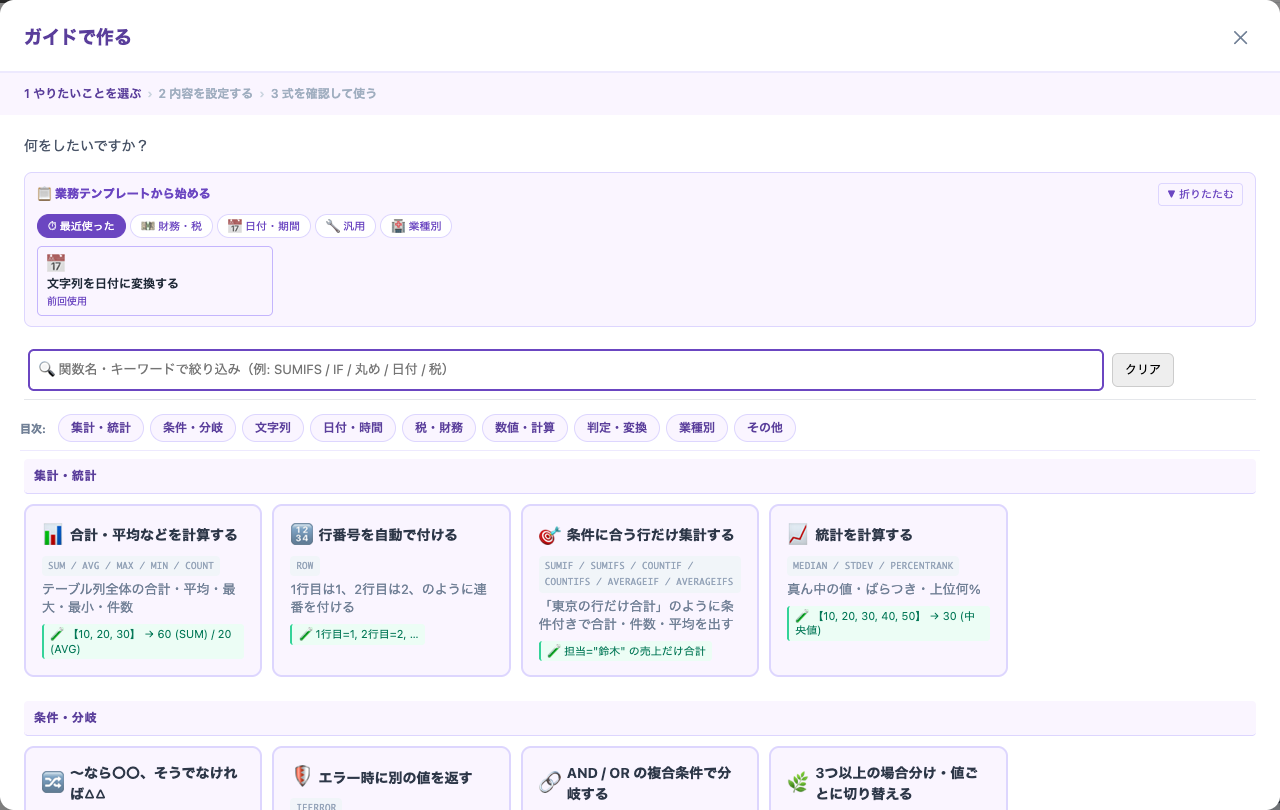The height and width of the screenshot is (810, 1280).
Task: Go to step 2 内容を設定する
Action: (x=205, y=94)
